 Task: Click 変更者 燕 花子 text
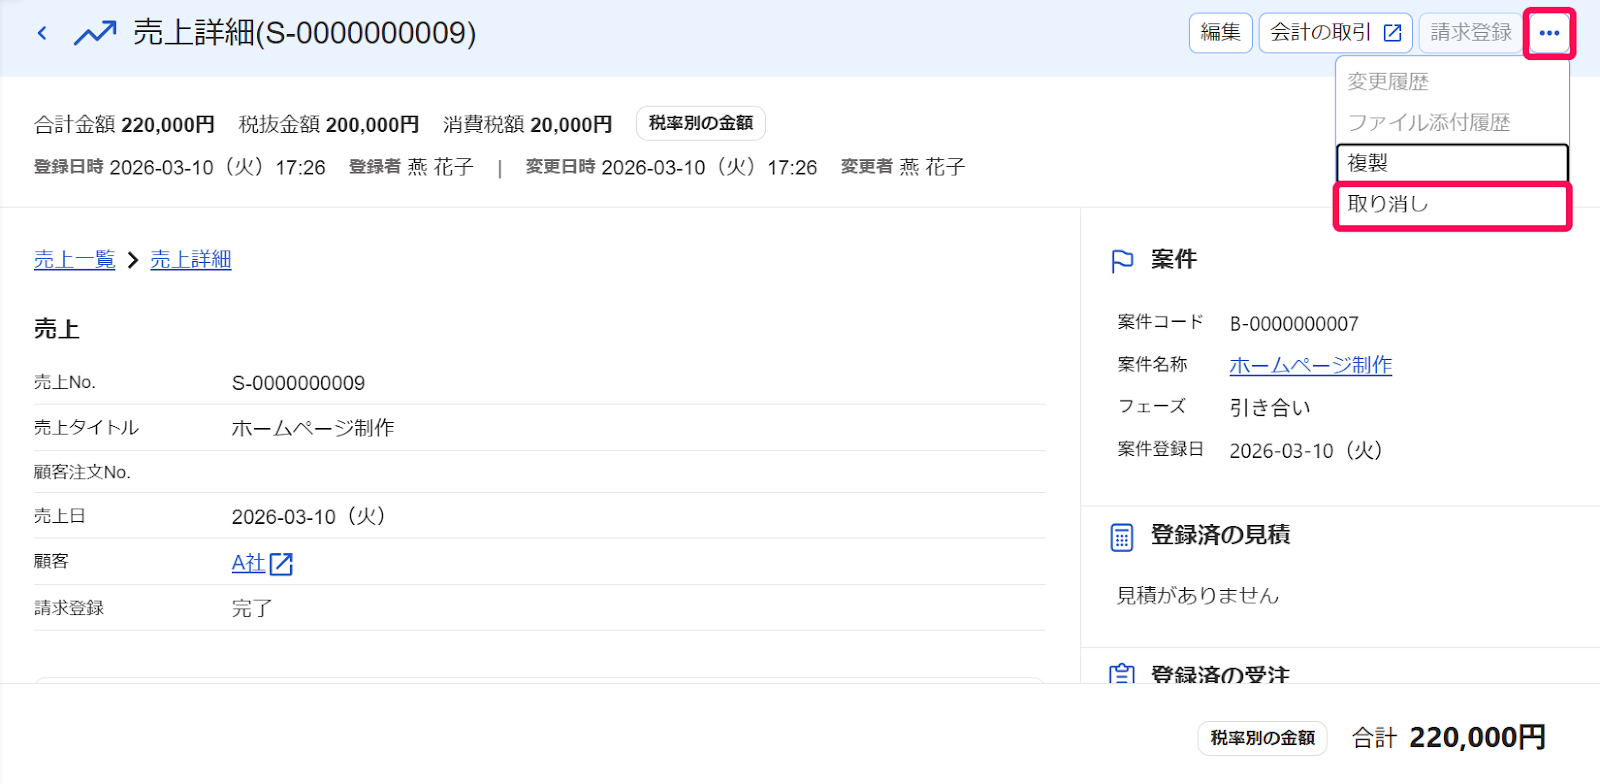pyautogui.click(x=903, y=167)
